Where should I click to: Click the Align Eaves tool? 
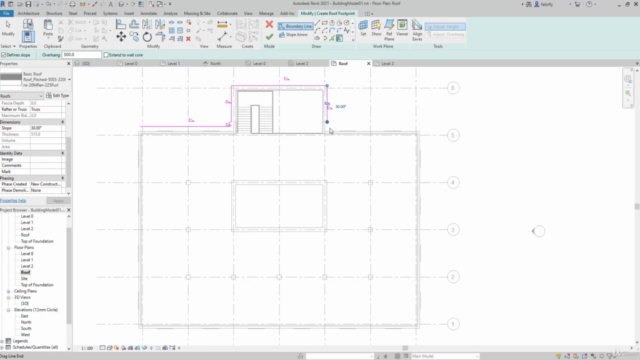(x=417, y=30)
